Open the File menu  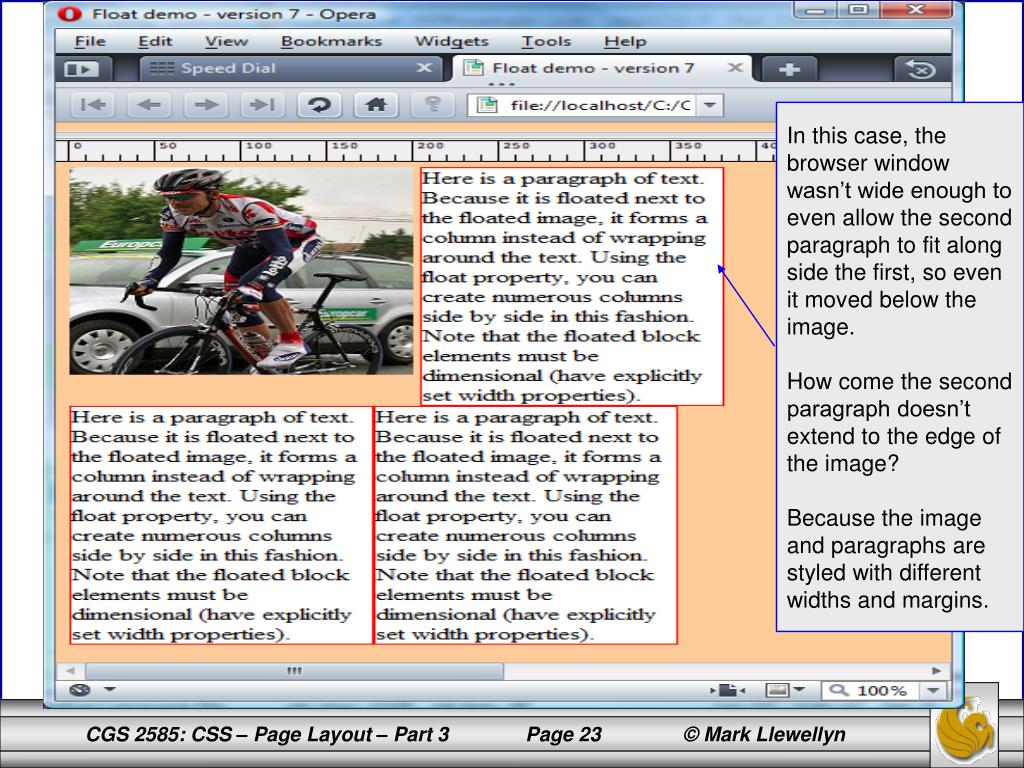coord(90,41)
